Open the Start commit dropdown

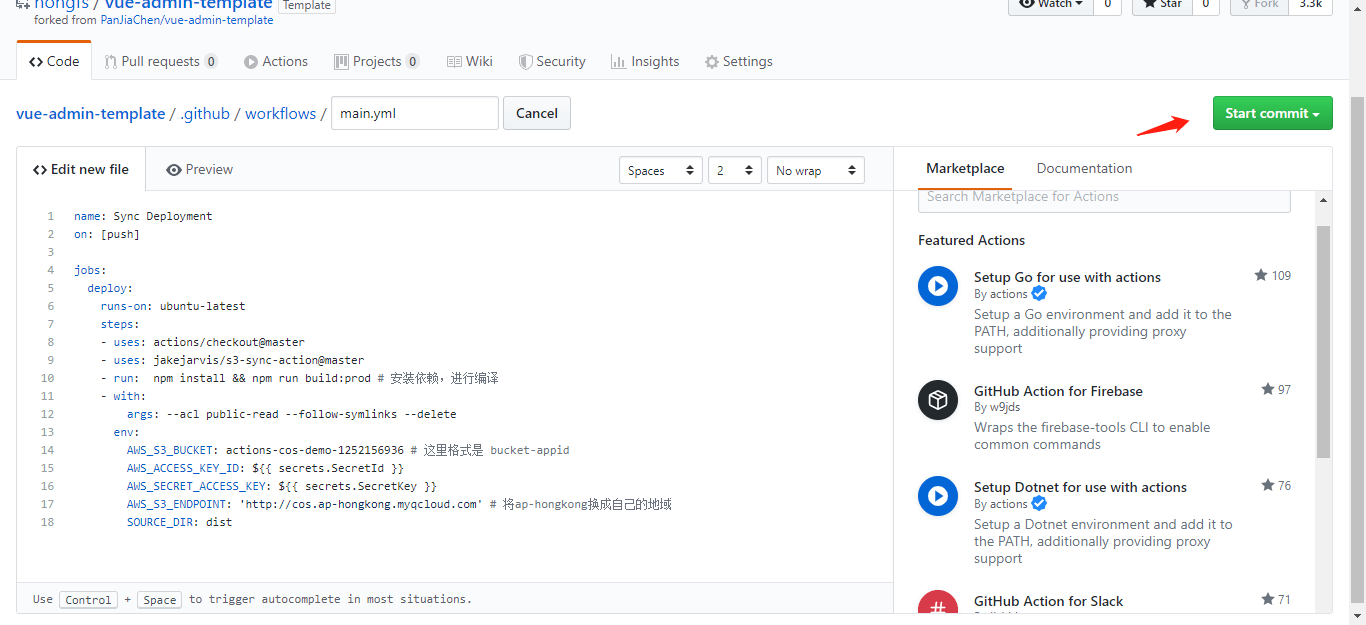pos(1273,113)
